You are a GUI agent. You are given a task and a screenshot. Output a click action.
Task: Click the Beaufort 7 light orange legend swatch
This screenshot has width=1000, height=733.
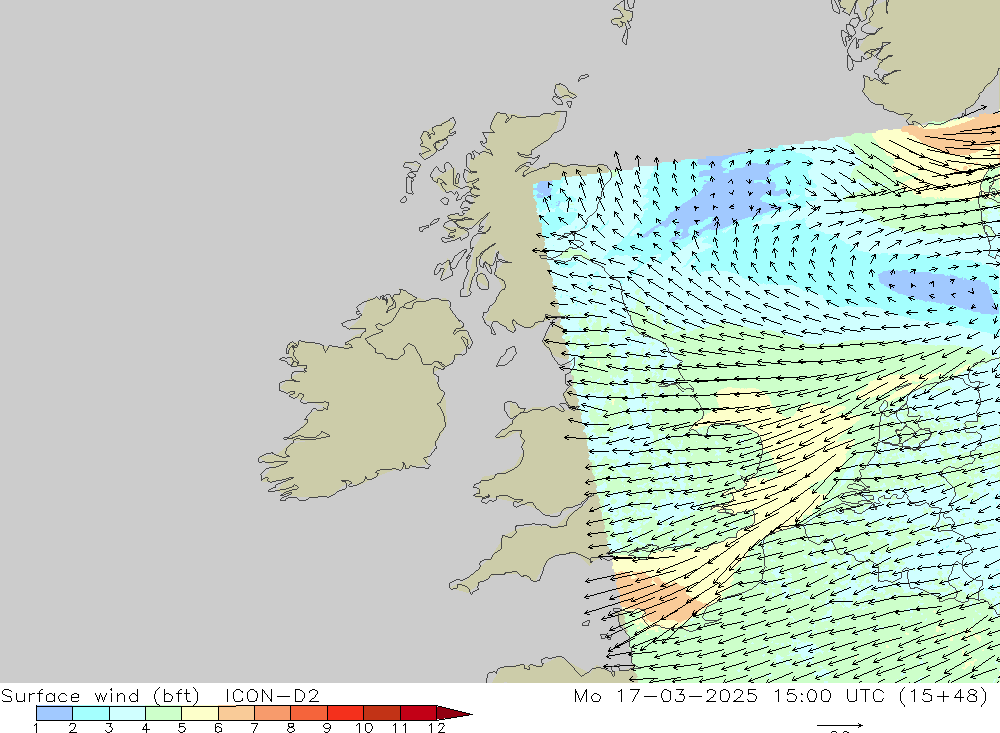272,713
